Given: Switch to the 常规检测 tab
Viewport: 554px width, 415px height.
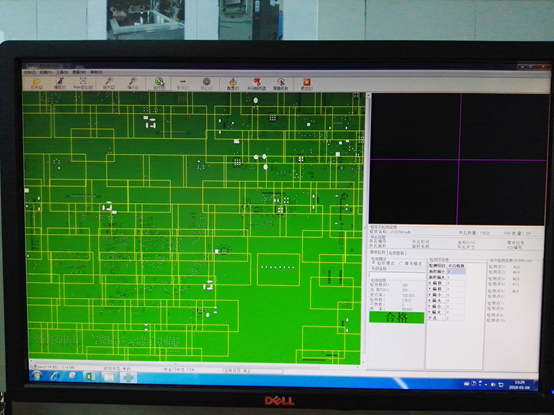Looking at the screenshot, I should 378,253.
